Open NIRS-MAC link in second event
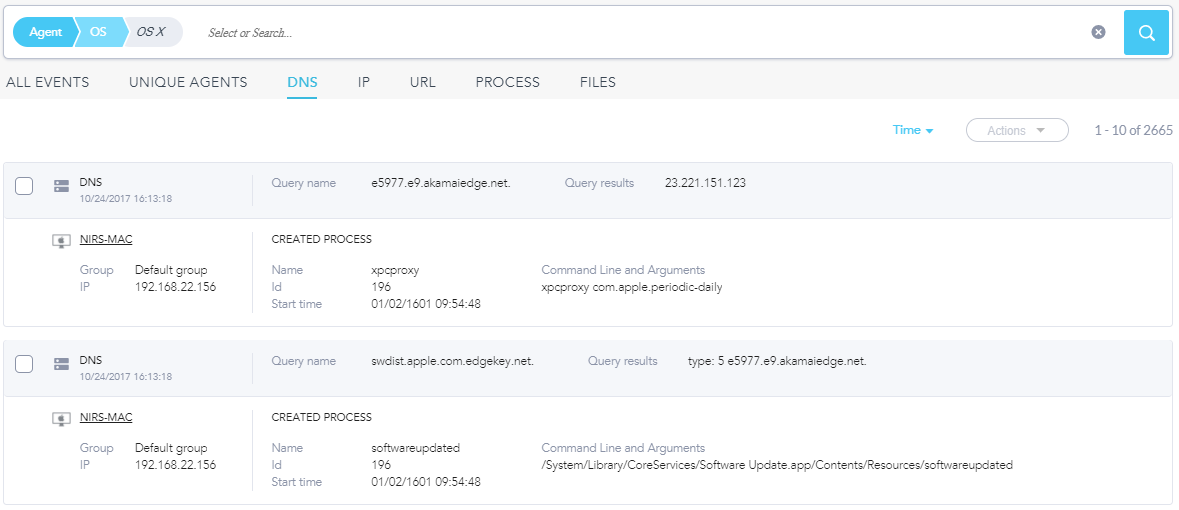 [x=106, y=418]
